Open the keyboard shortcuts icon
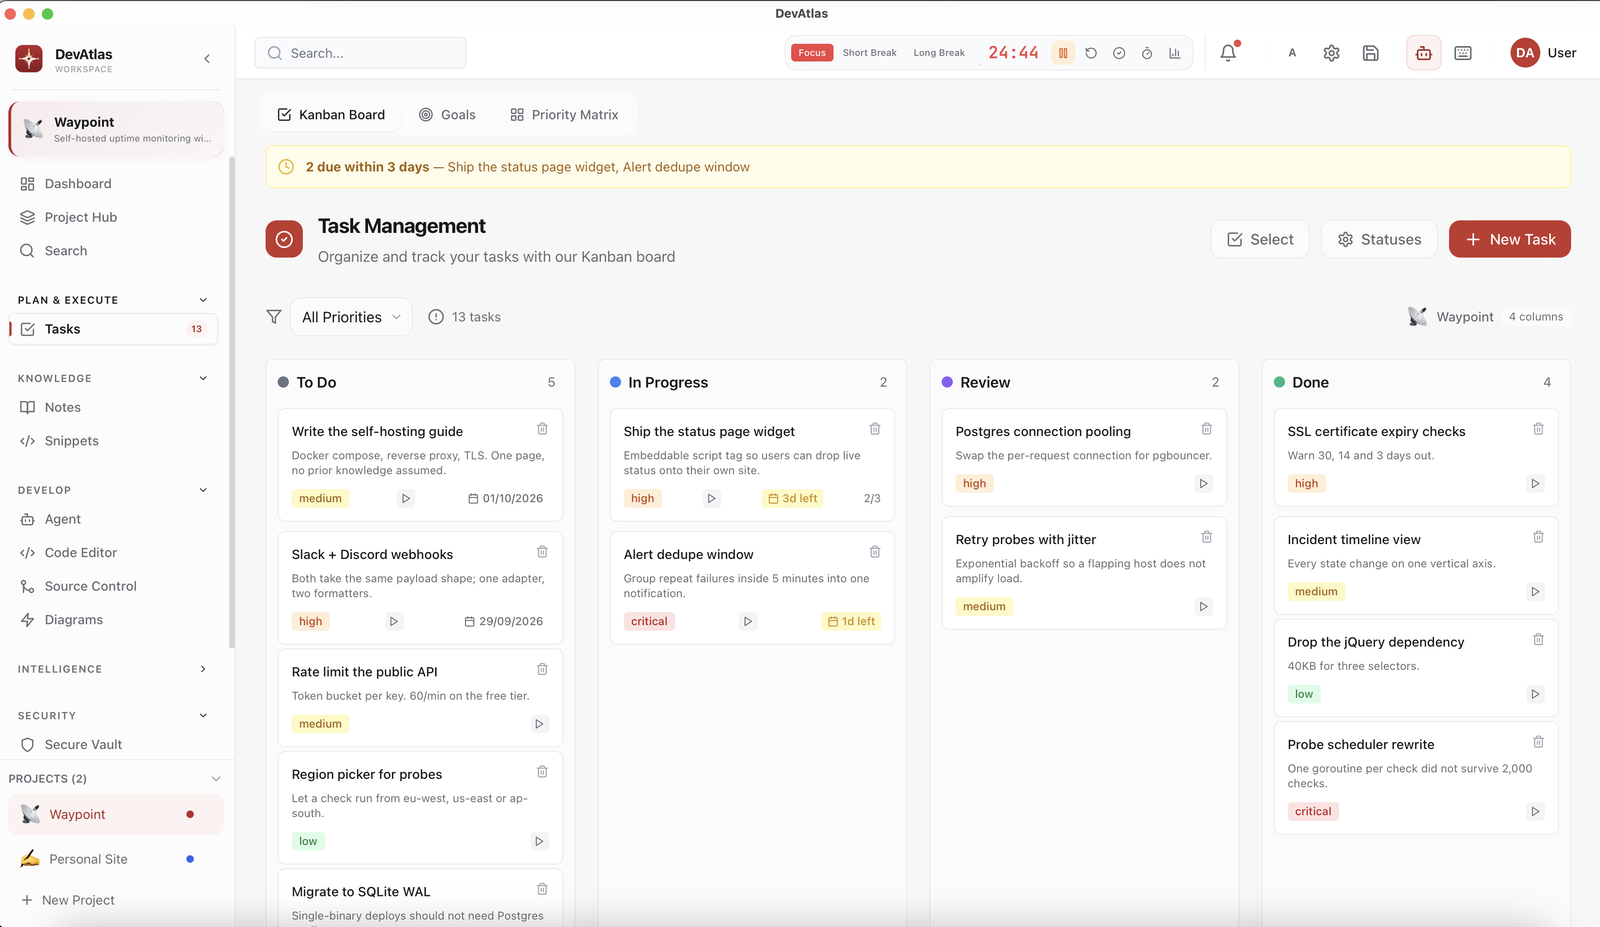The width and height of the screenshot is (1600, 927). point(1463,53)
